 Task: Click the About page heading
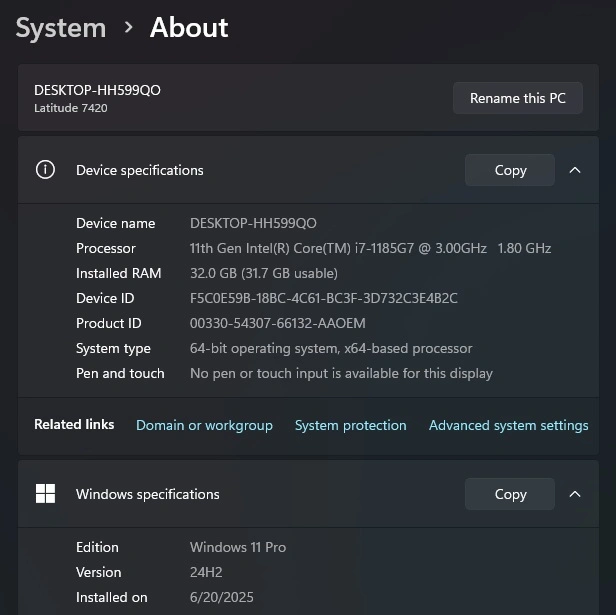[x=189, y=28]
